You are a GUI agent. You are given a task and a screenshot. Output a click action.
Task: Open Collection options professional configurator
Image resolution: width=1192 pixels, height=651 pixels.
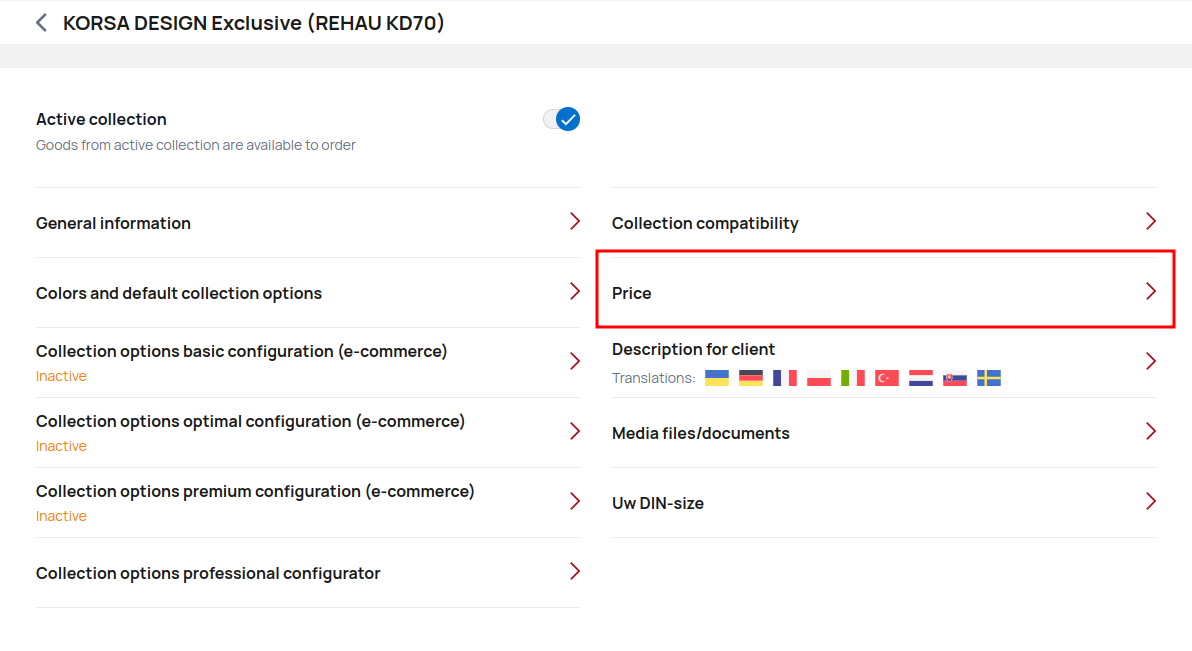coord(307,573)
